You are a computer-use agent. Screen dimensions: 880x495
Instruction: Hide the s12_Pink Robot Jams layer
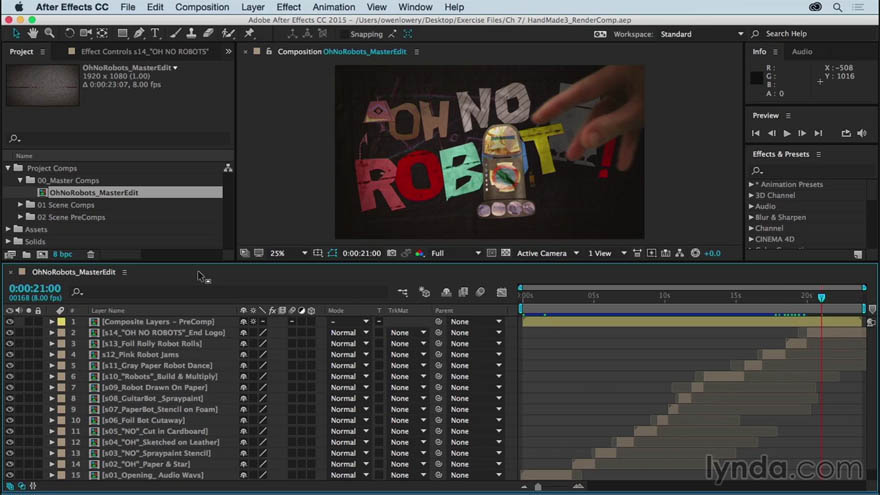(x=10, y=355)
